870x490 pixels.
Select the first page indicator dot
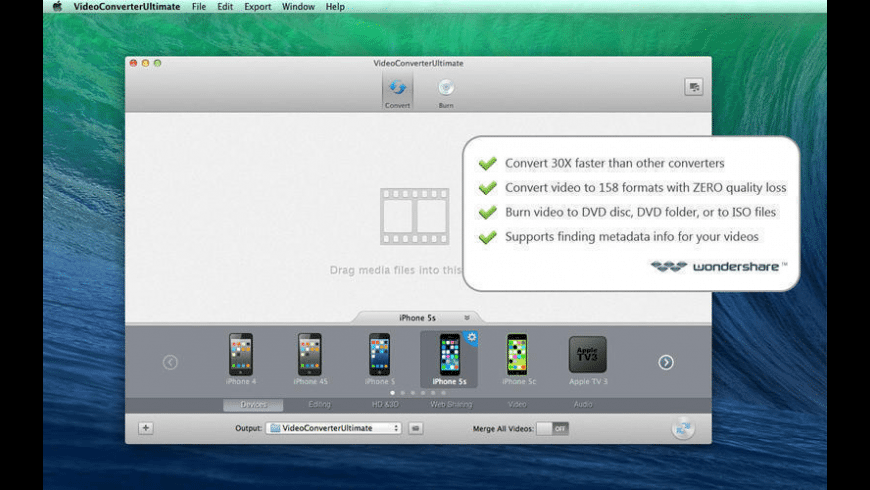[392, 393]
